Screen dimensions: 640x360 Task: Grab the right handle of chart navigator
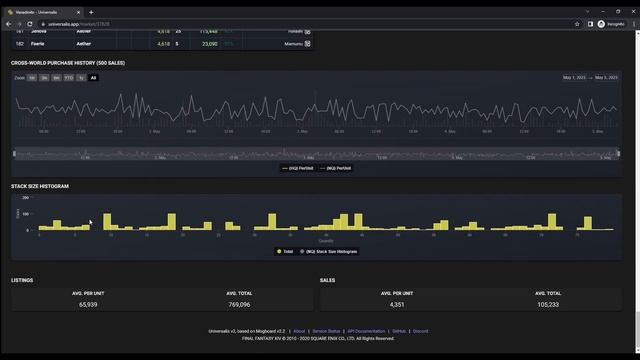pos(618,153)
